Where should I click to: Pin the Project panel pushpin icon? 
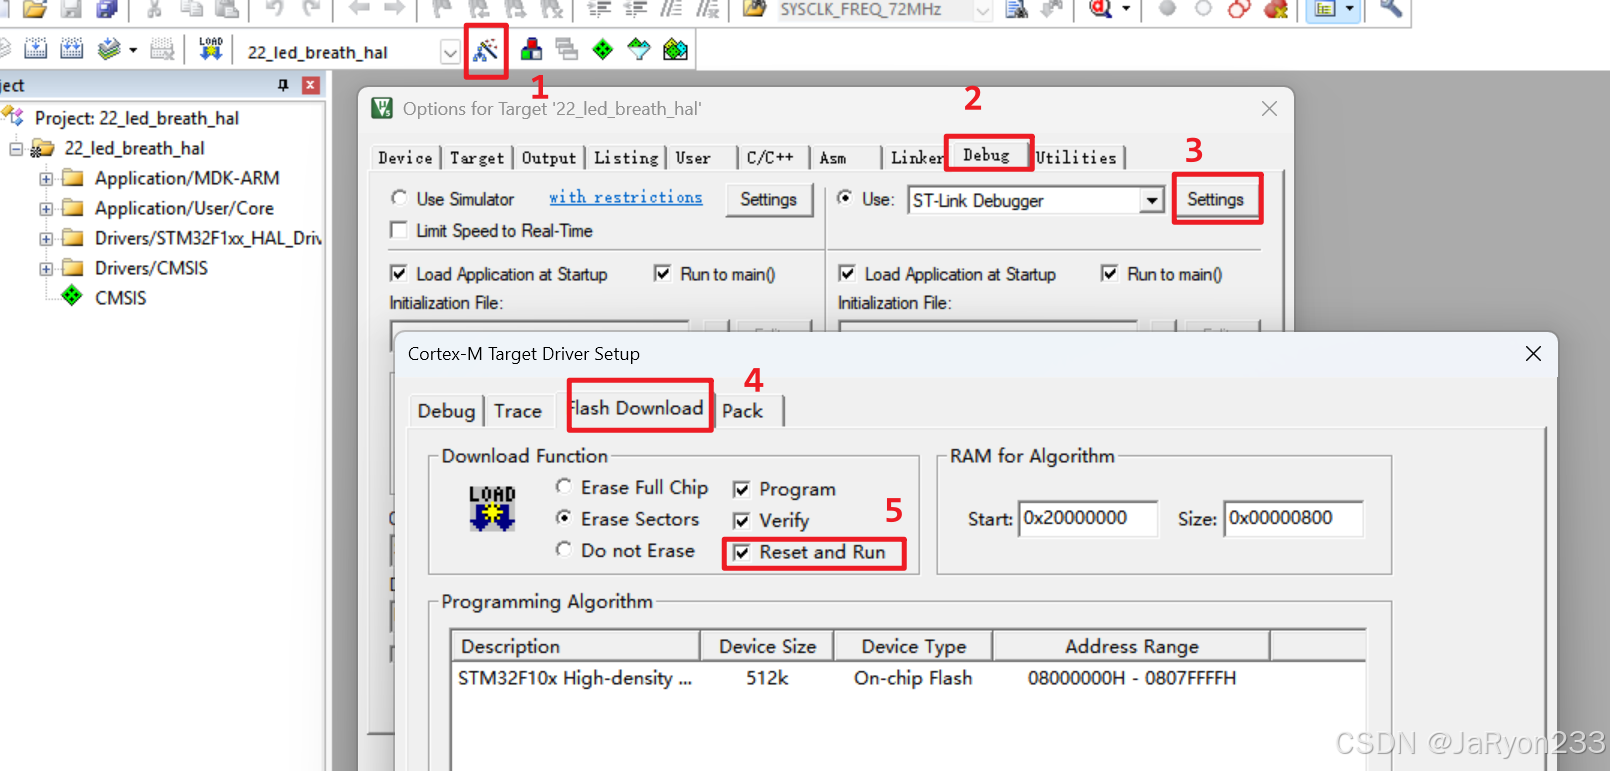click(283, 85)
